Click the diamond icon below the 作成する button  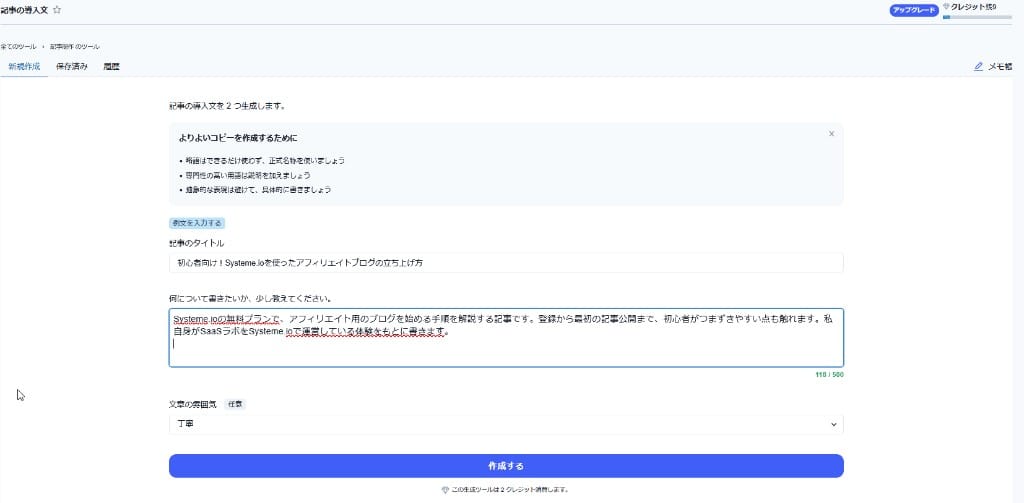tap(445, 489)
